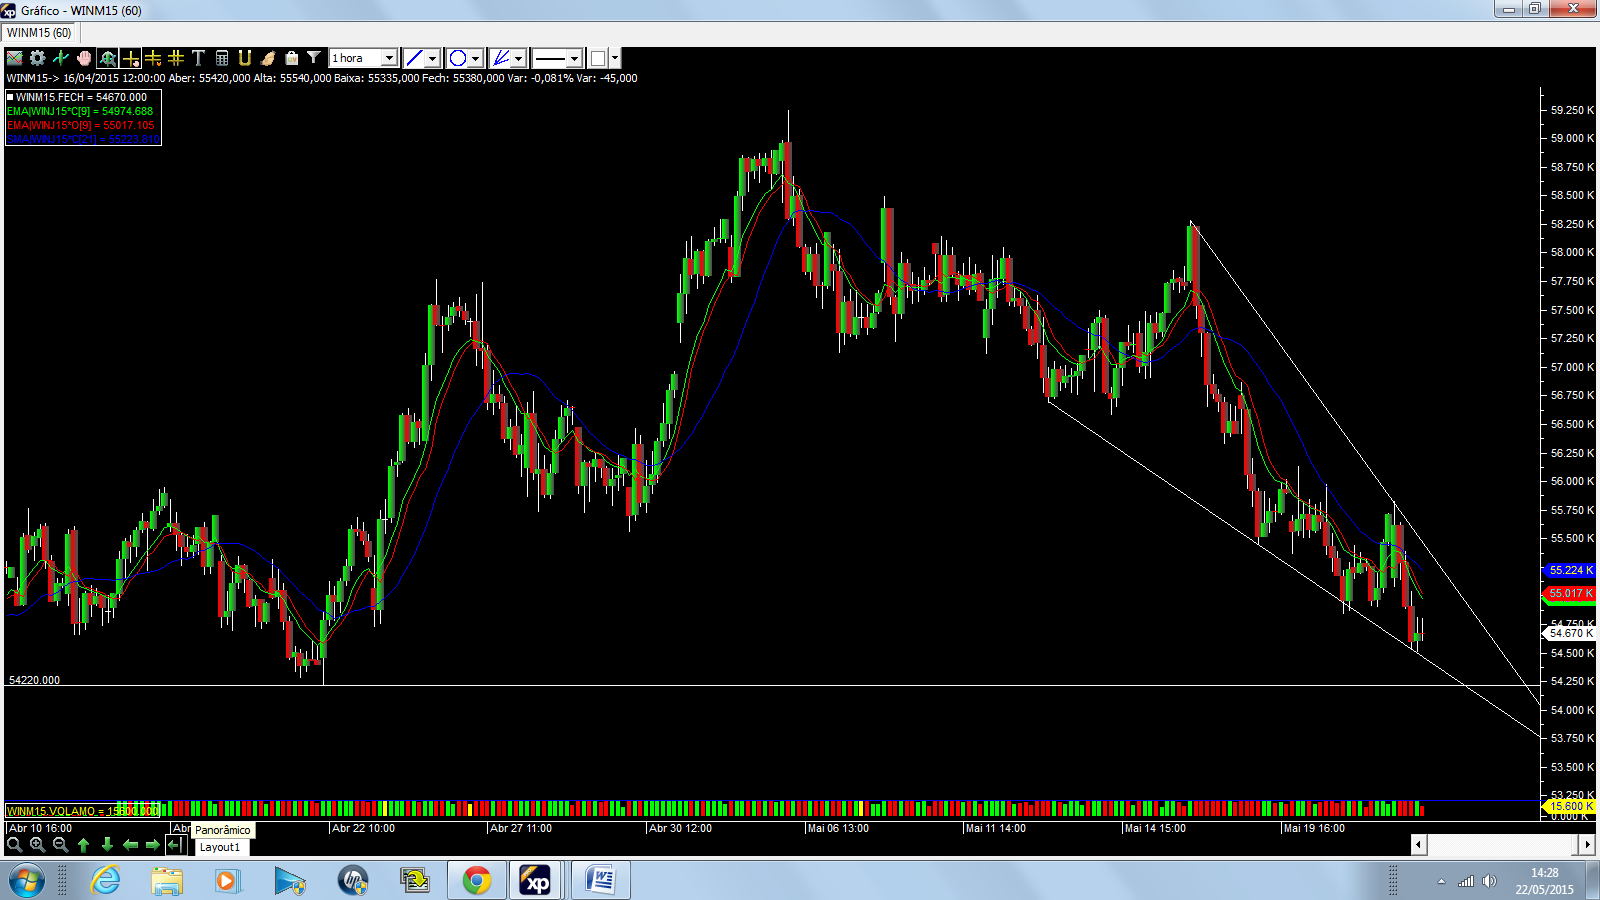Click the Abr 27 11:00 time axis label
Viewport: 1600px width, 900px height.
coord(521,828)
